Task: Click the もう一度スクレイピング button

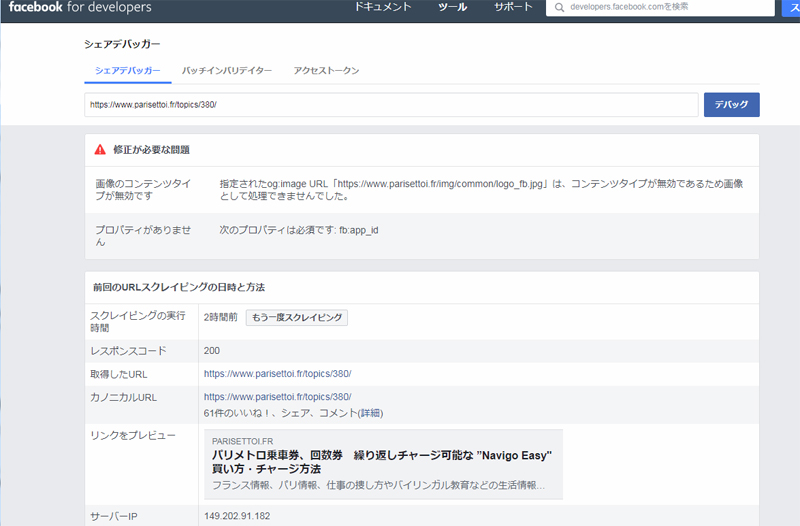Action: (297, 317)
